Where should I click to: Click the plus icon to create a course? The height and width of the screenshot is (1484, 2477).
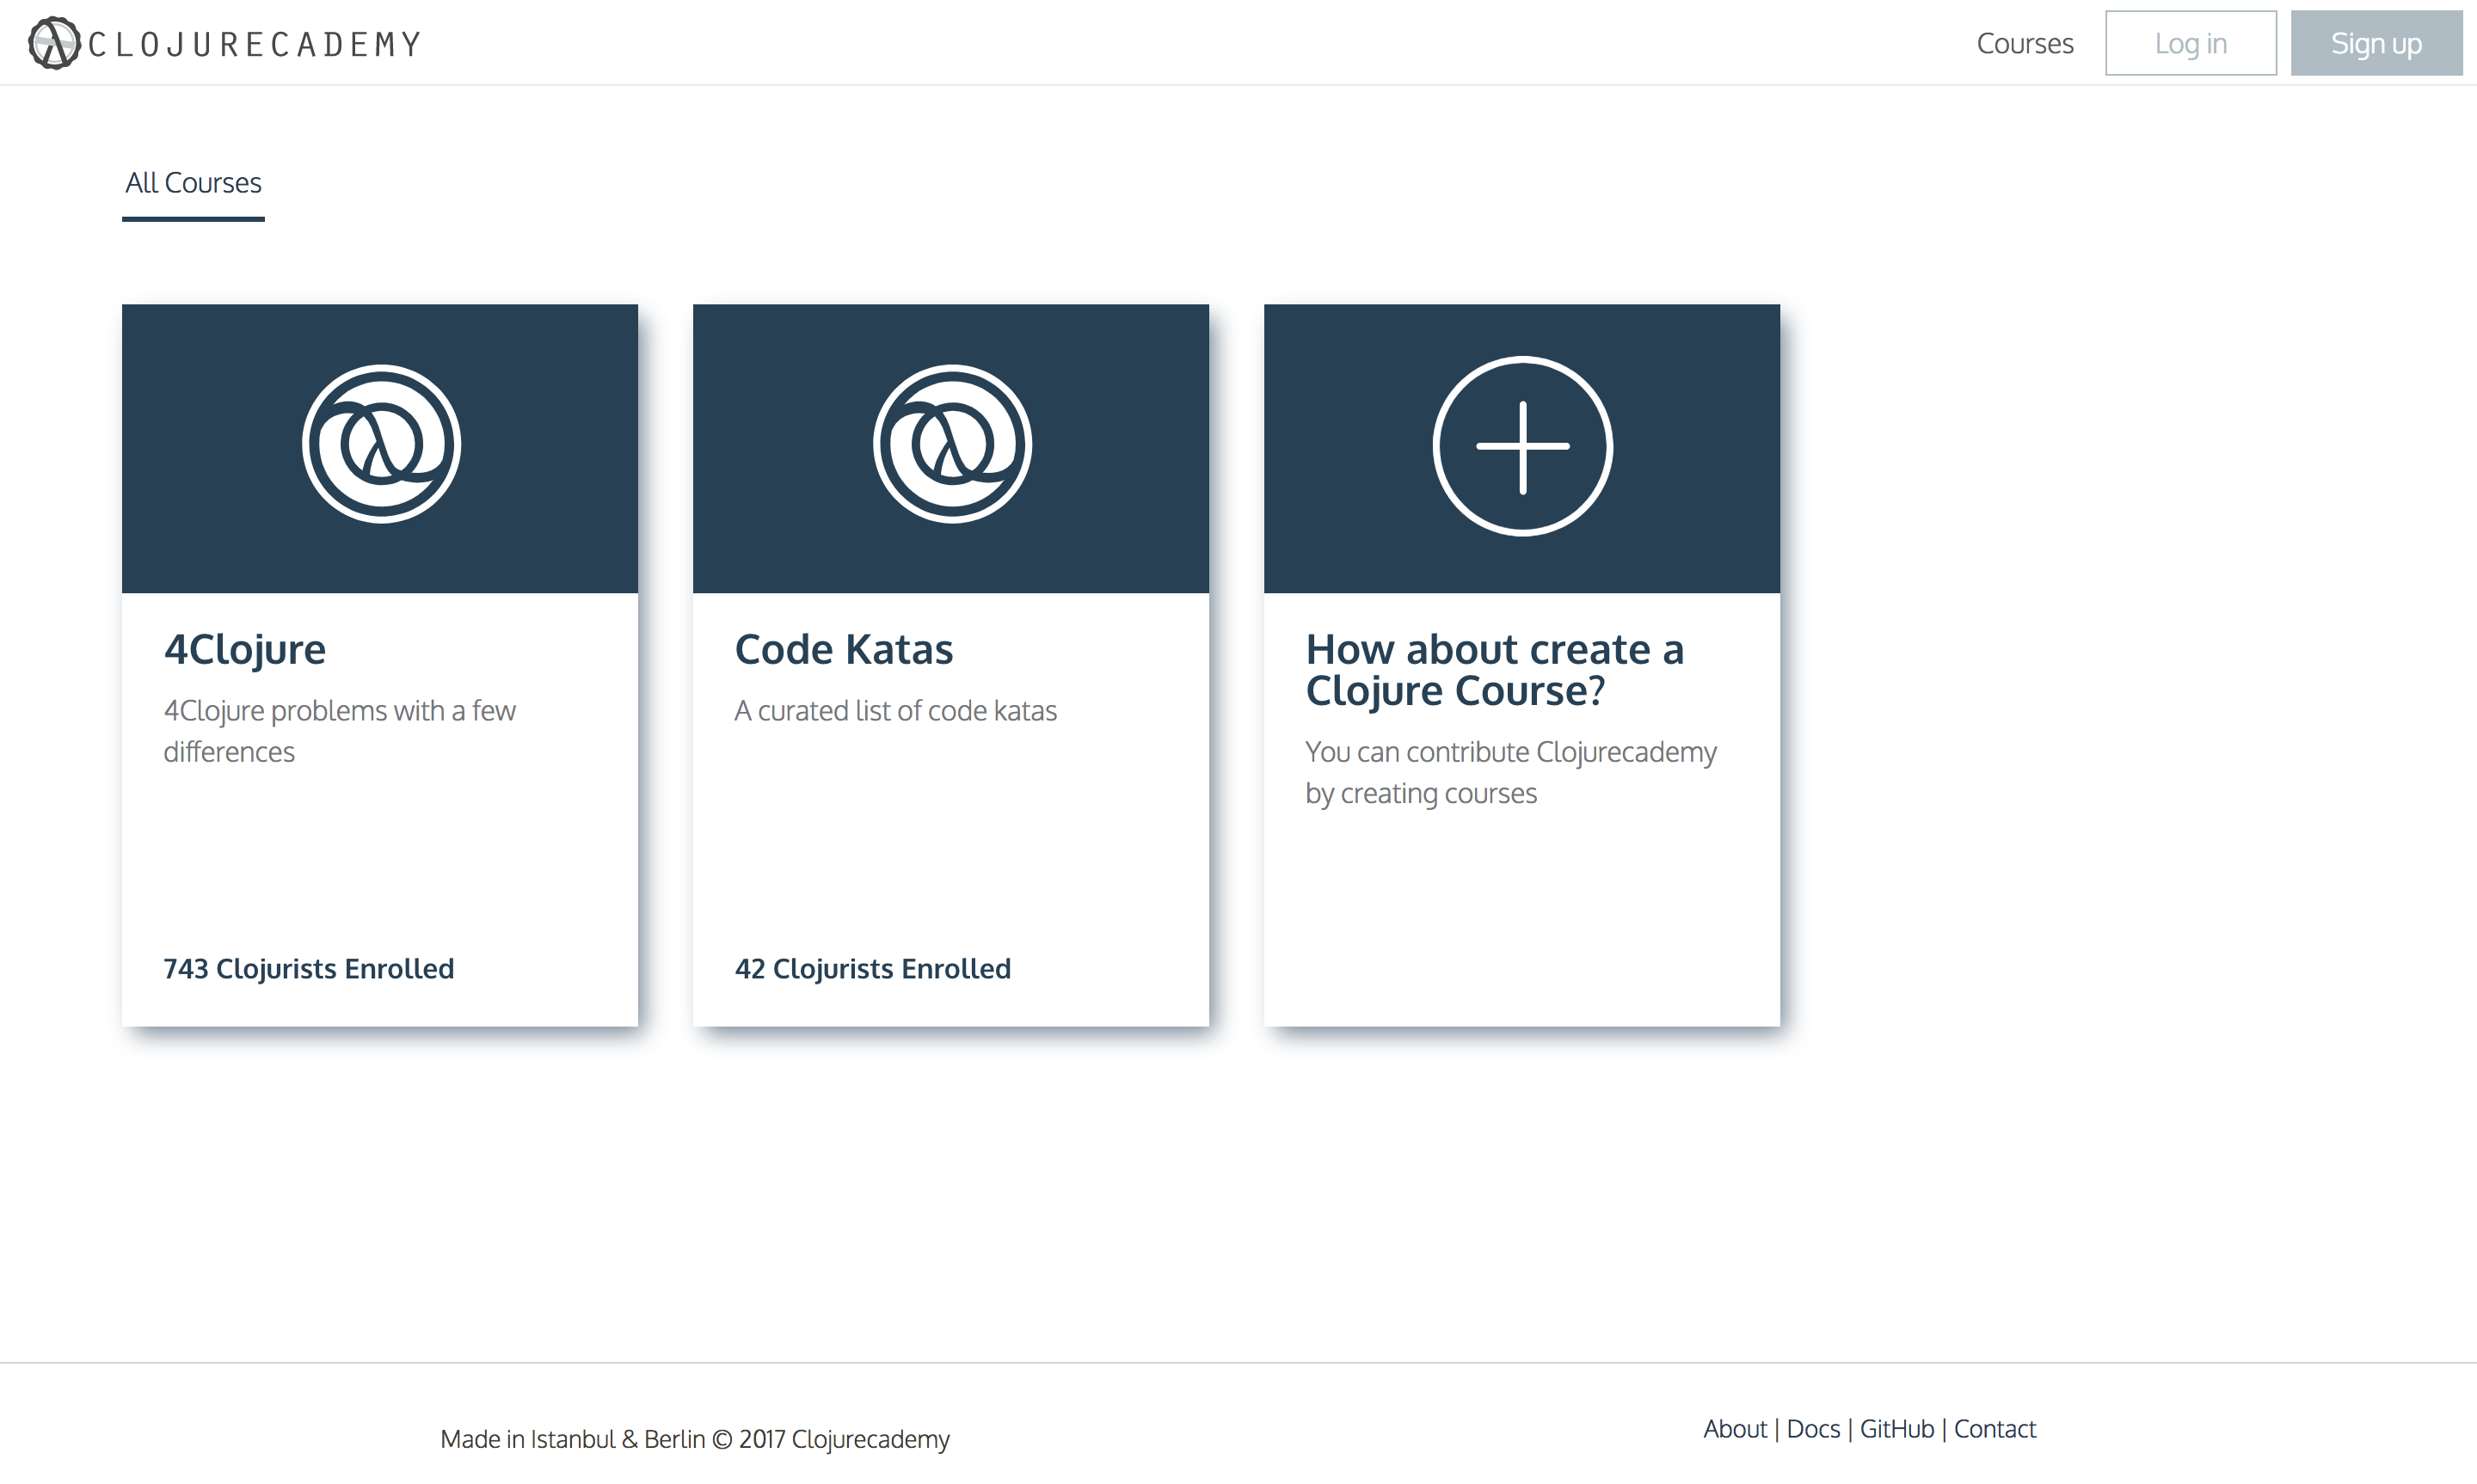1521,446
